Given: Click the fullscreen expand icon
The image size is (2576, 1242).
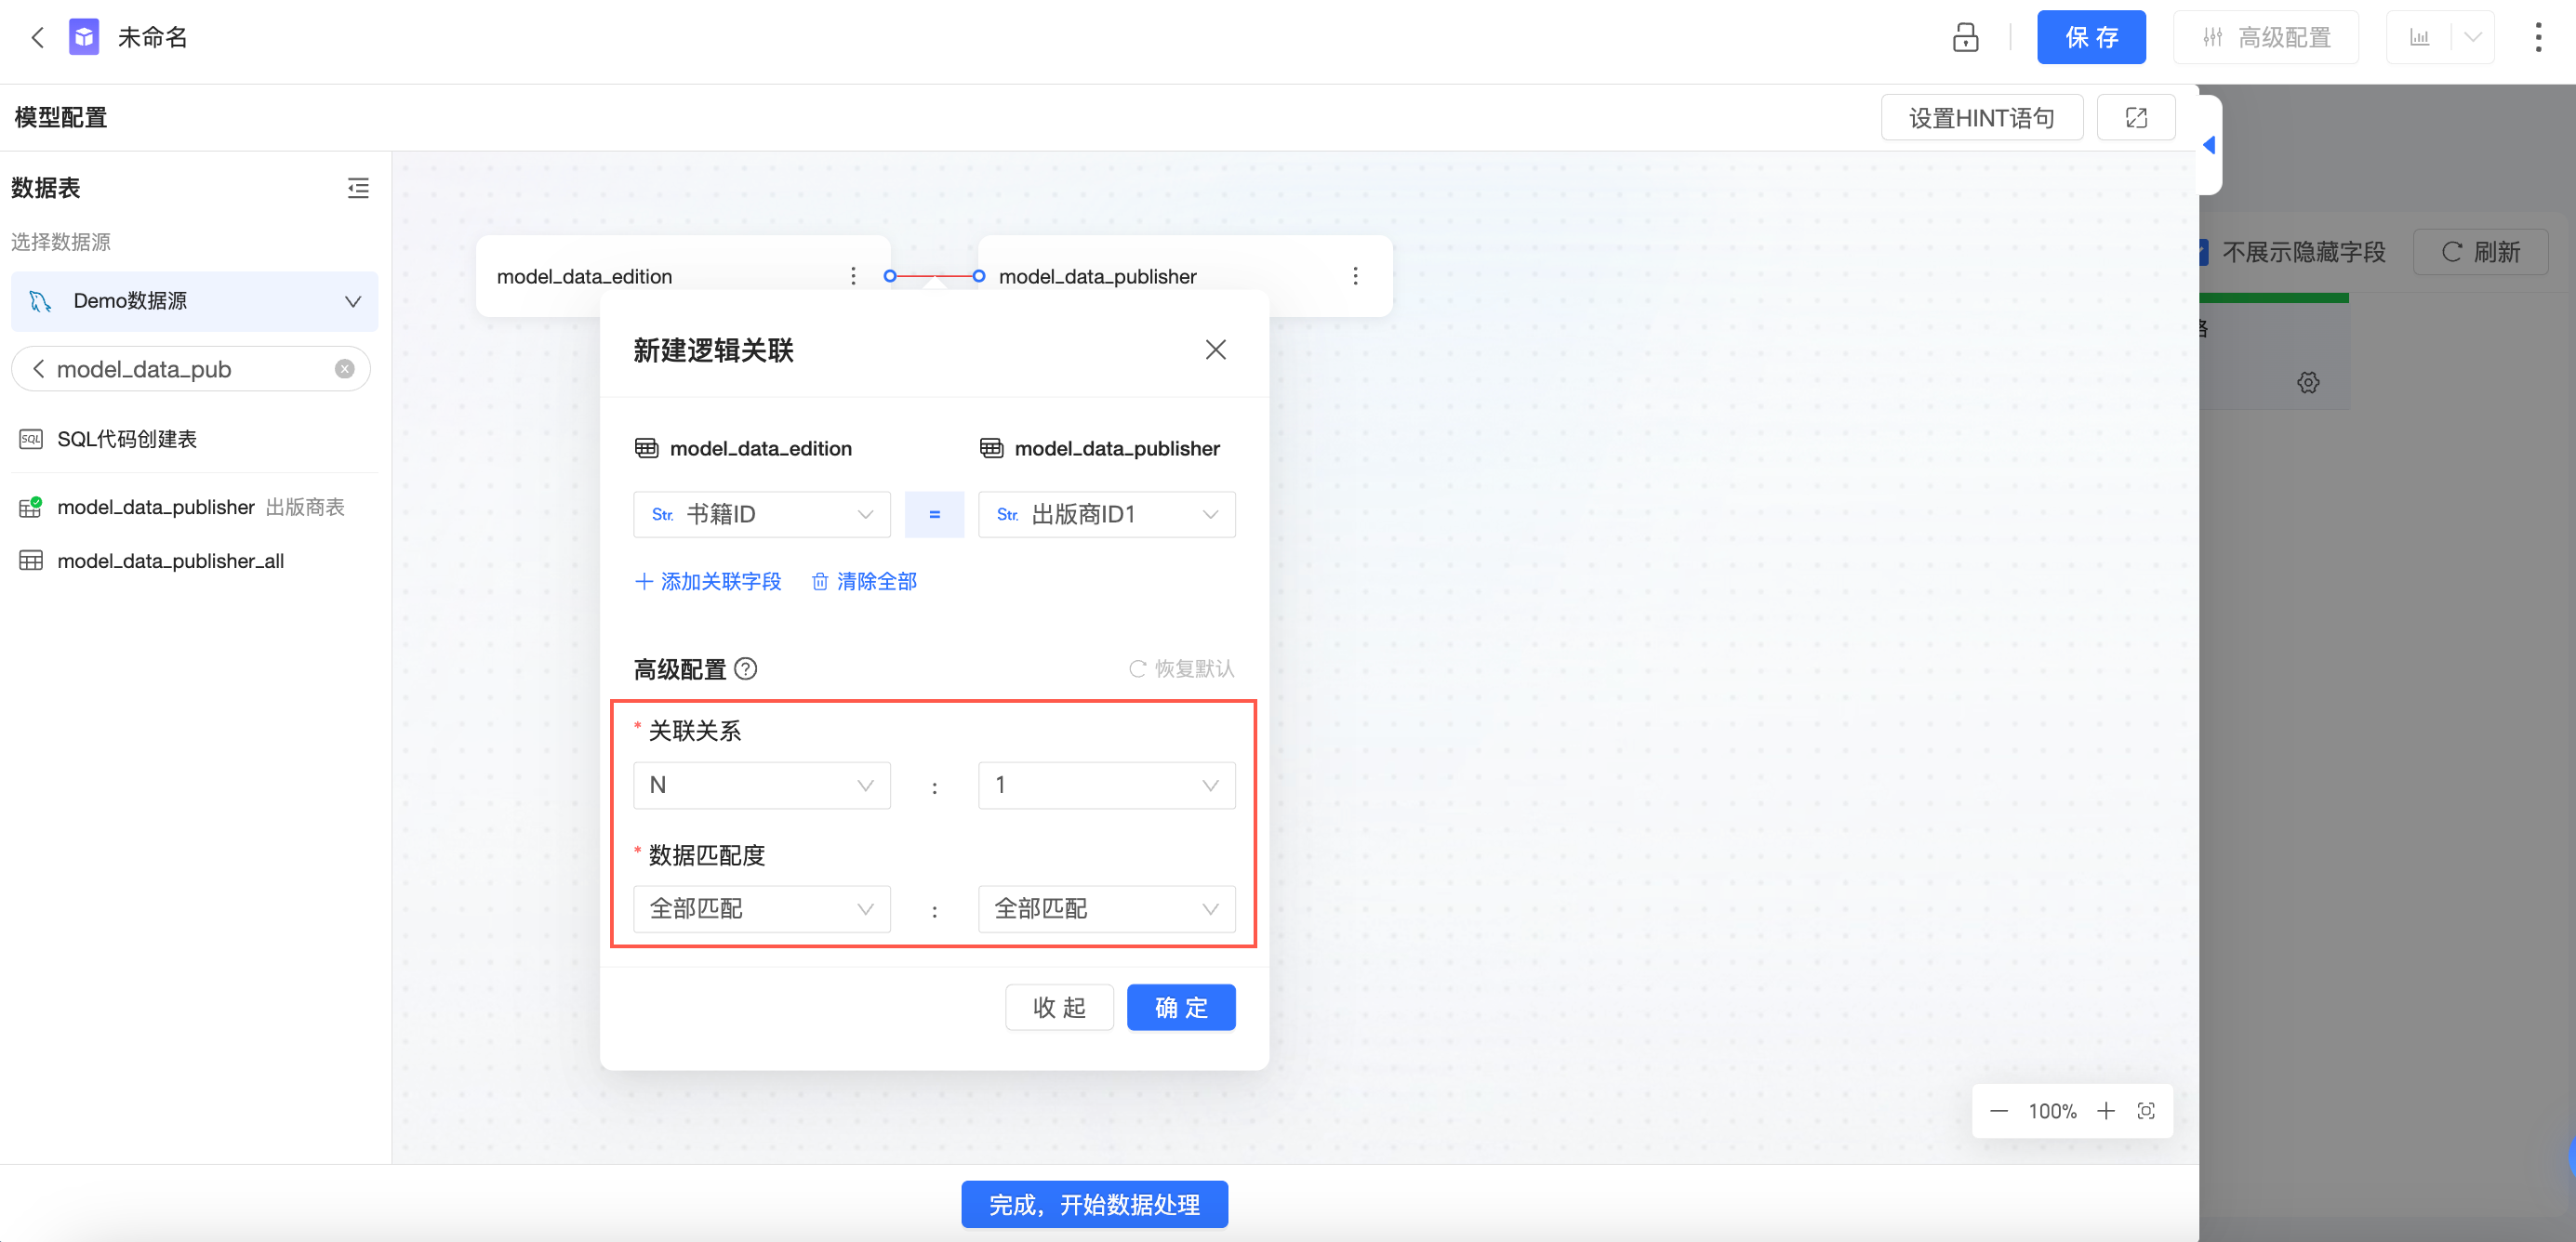Looking at the screenshot, I should tap(2136, 118).
